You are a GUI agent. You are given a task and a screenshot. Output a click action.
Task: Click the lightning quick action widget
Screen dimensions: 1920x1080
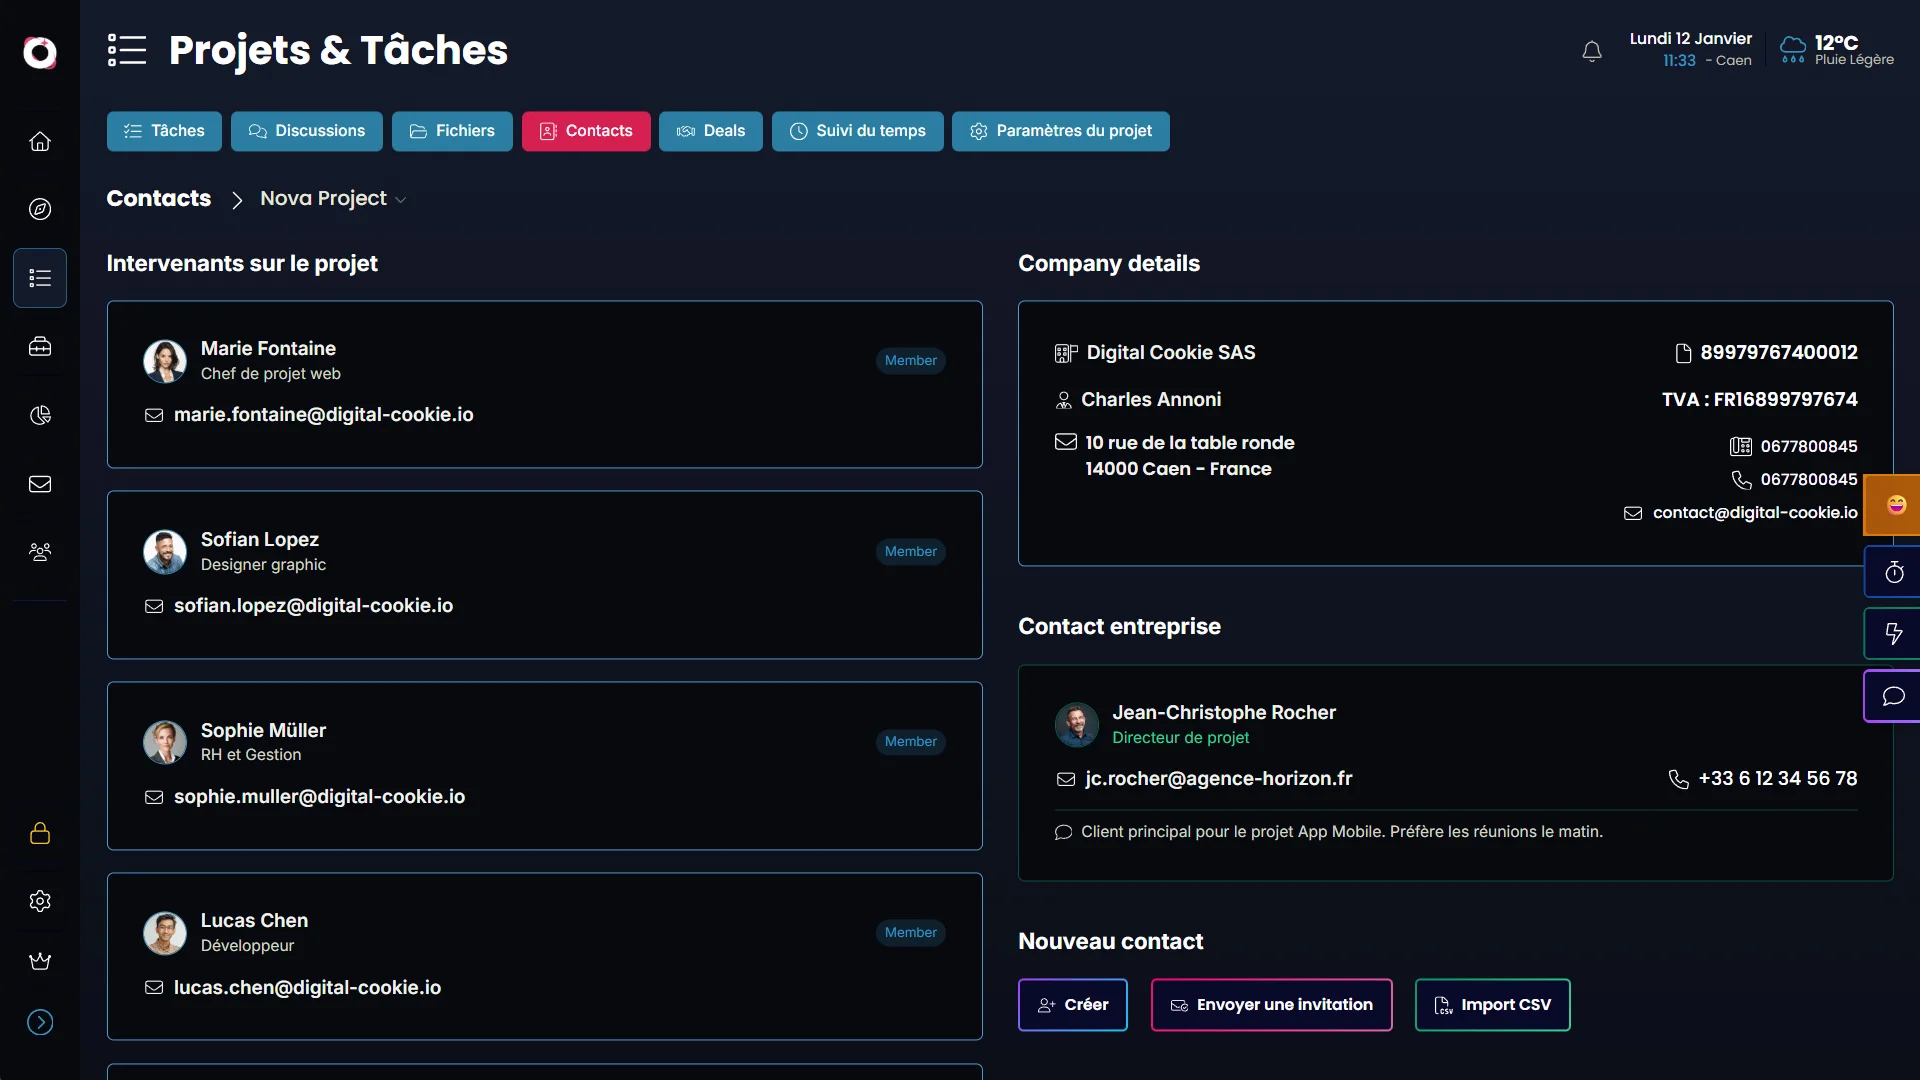(1894, 633)
